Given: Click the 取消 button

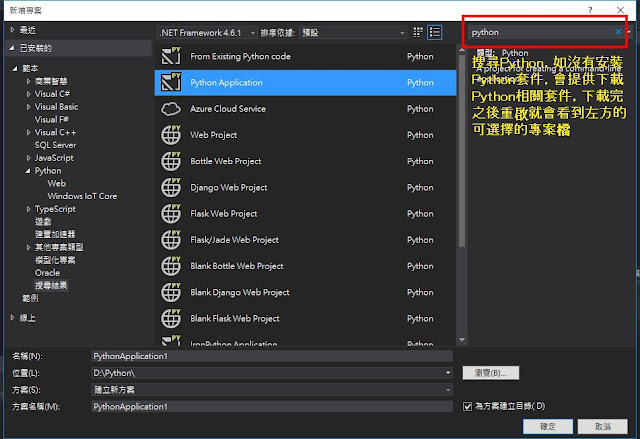Looking at the screenshot, I should point(603,426).
